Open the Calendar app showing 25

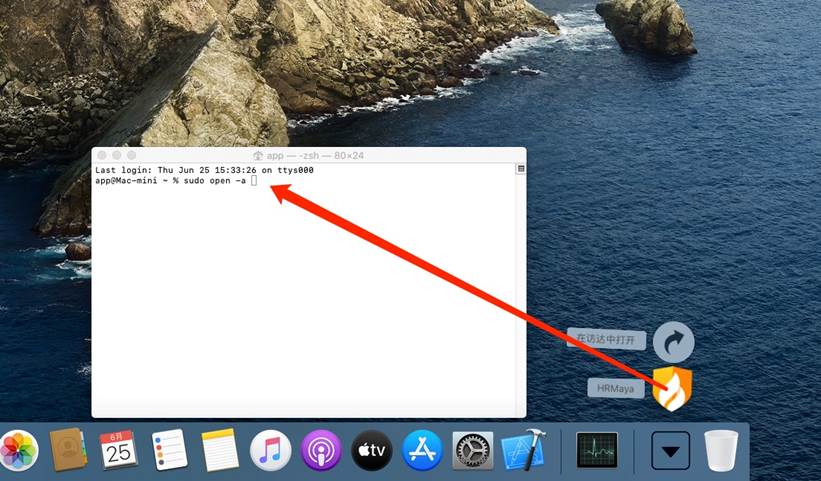(118, 451)
